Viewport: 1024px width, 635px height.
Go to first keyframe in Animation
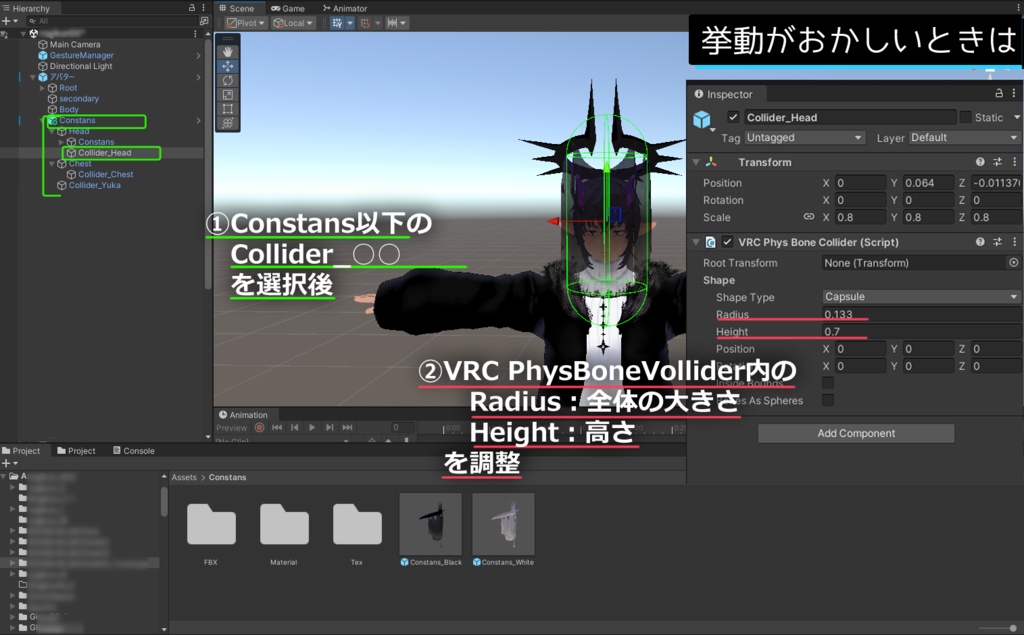pos(277,427)
